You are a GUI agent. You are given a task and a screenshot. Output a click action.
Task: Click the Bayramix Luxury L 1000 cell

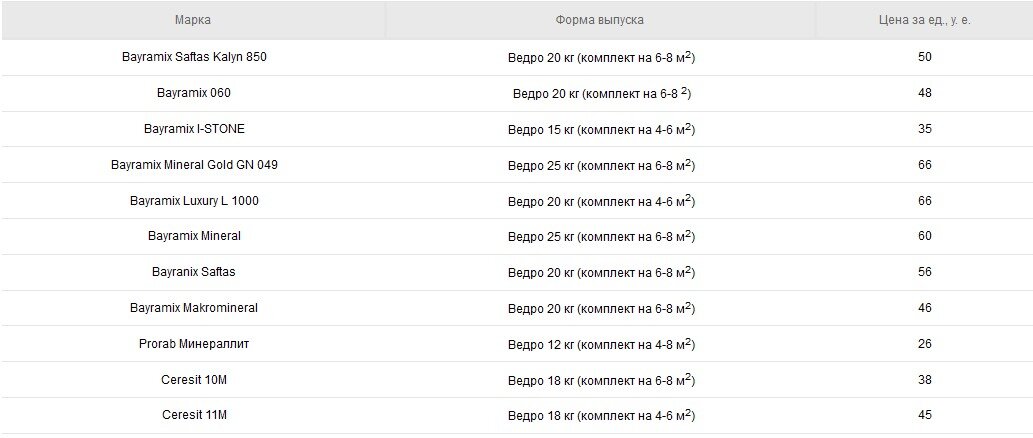pos(194,200)
